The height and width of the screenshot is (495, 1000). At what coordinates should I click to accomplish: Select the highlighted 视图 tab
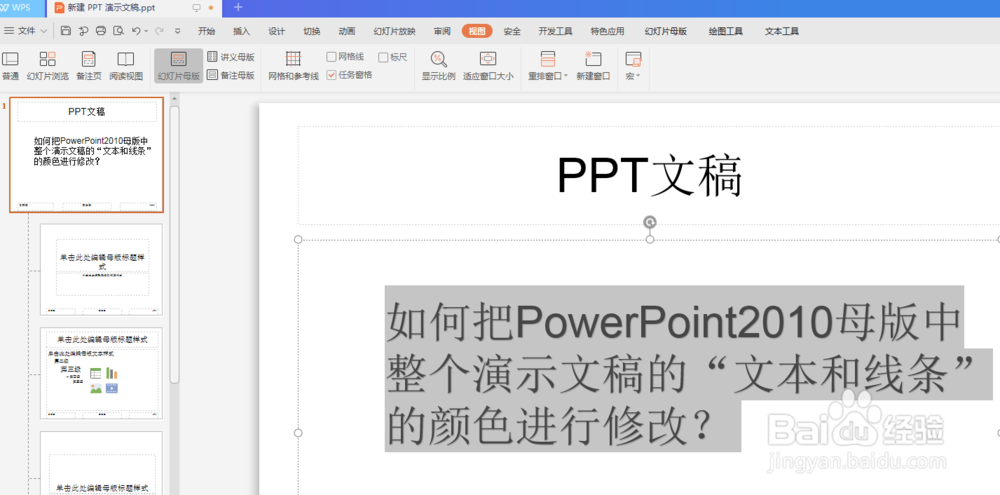click(477, 31)
